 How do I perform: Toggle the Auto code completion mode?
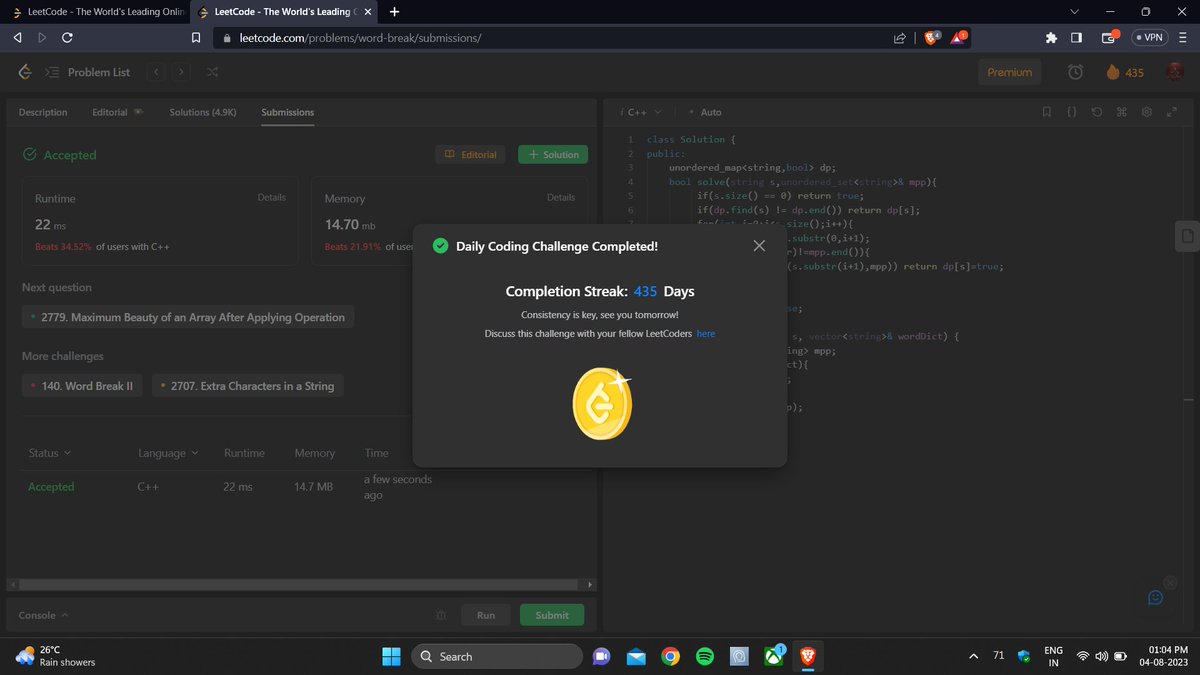tap(706, 112)
